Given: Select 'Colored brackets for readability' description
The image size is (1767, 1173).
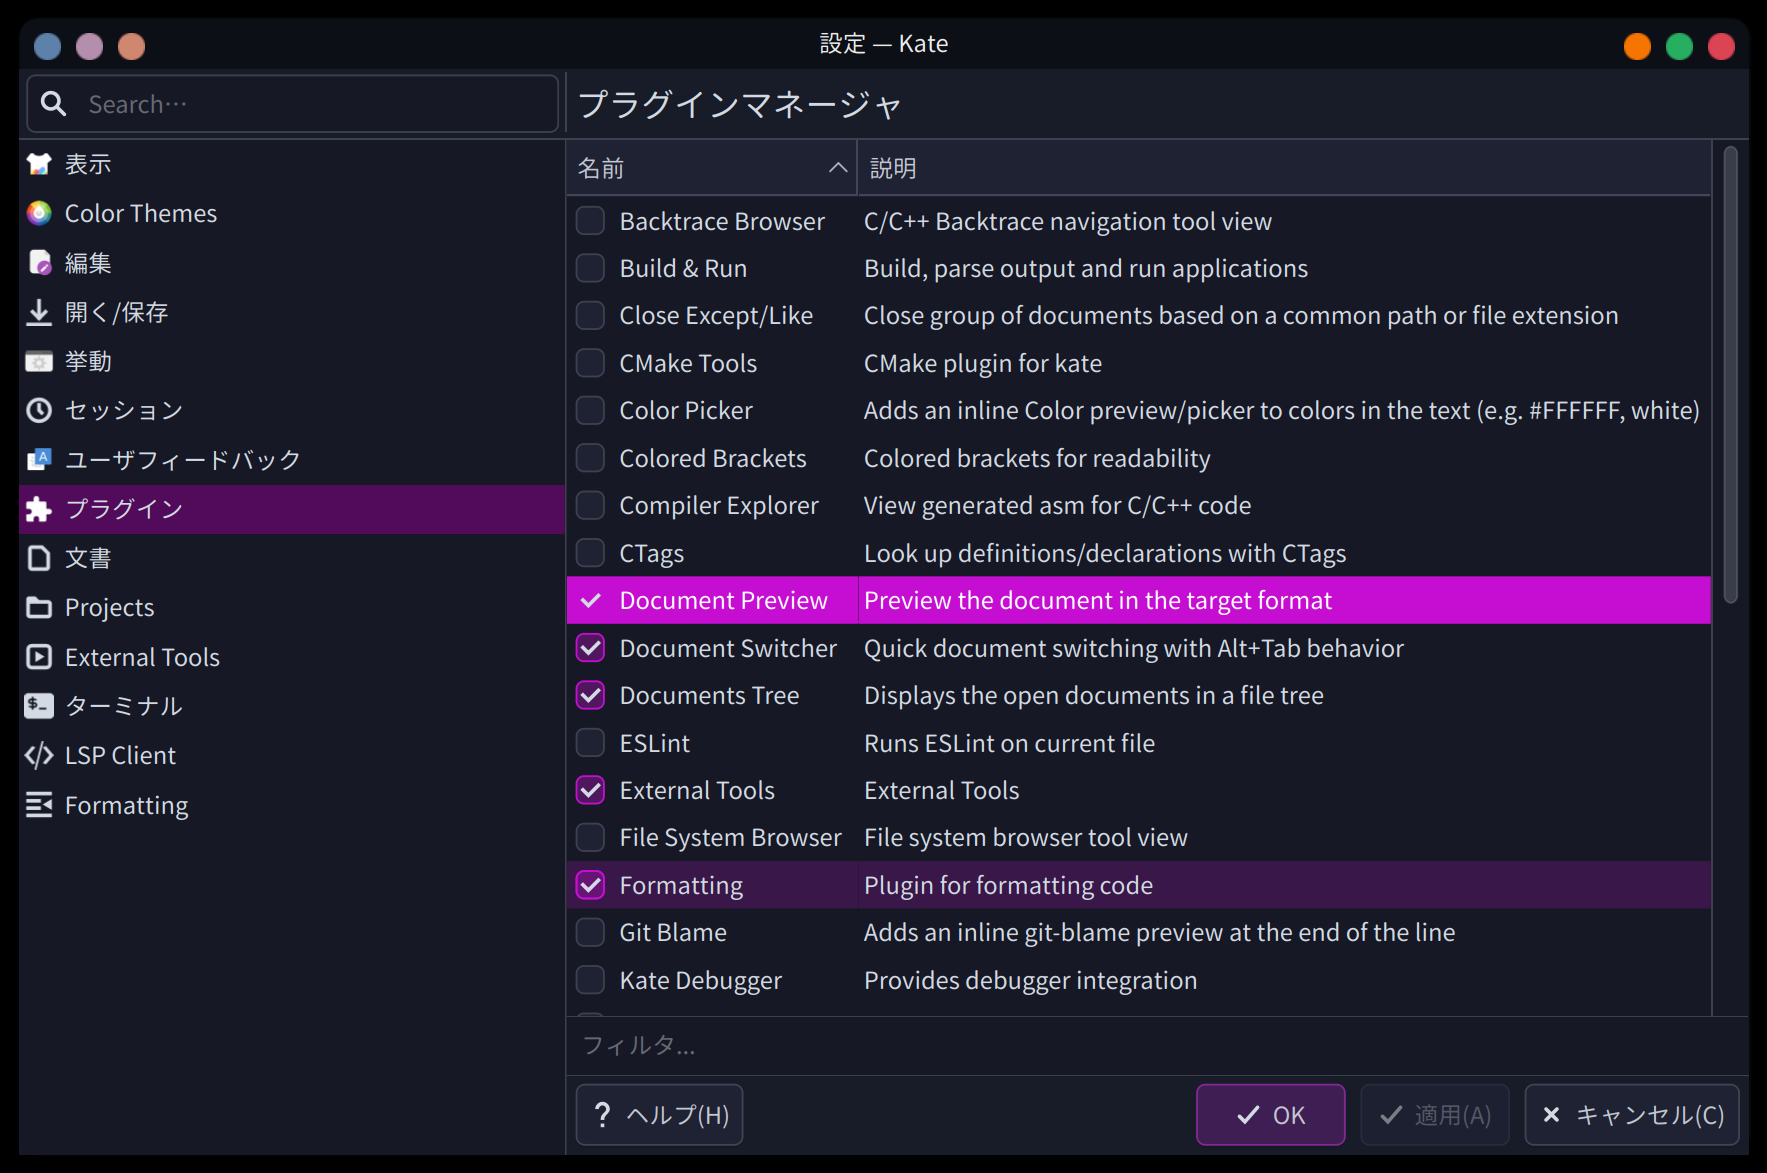Looking at the screenshot, I should [1037, 458].
